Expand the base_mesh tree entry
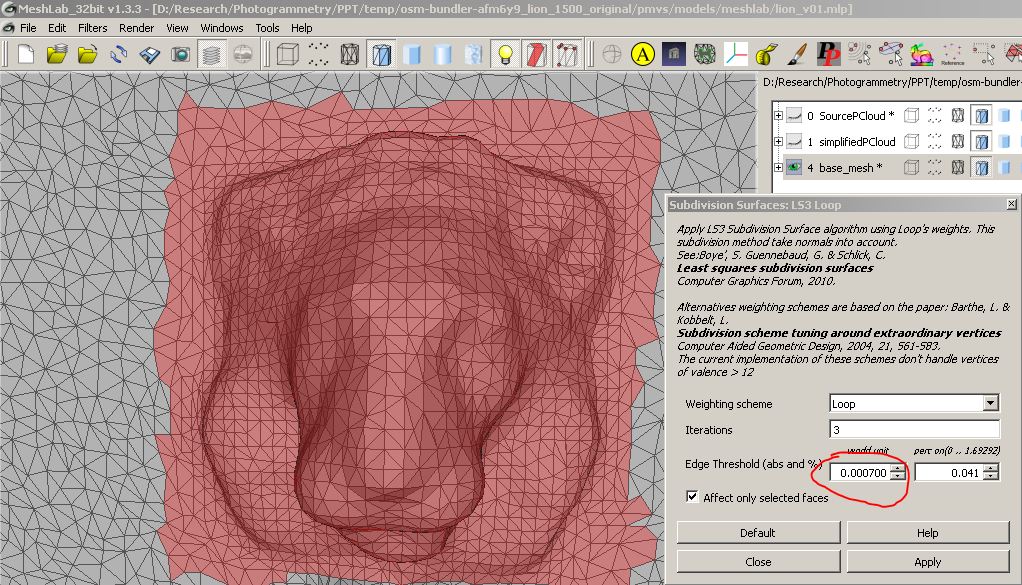Screen dimensions: 1022x585 (779, 167)
